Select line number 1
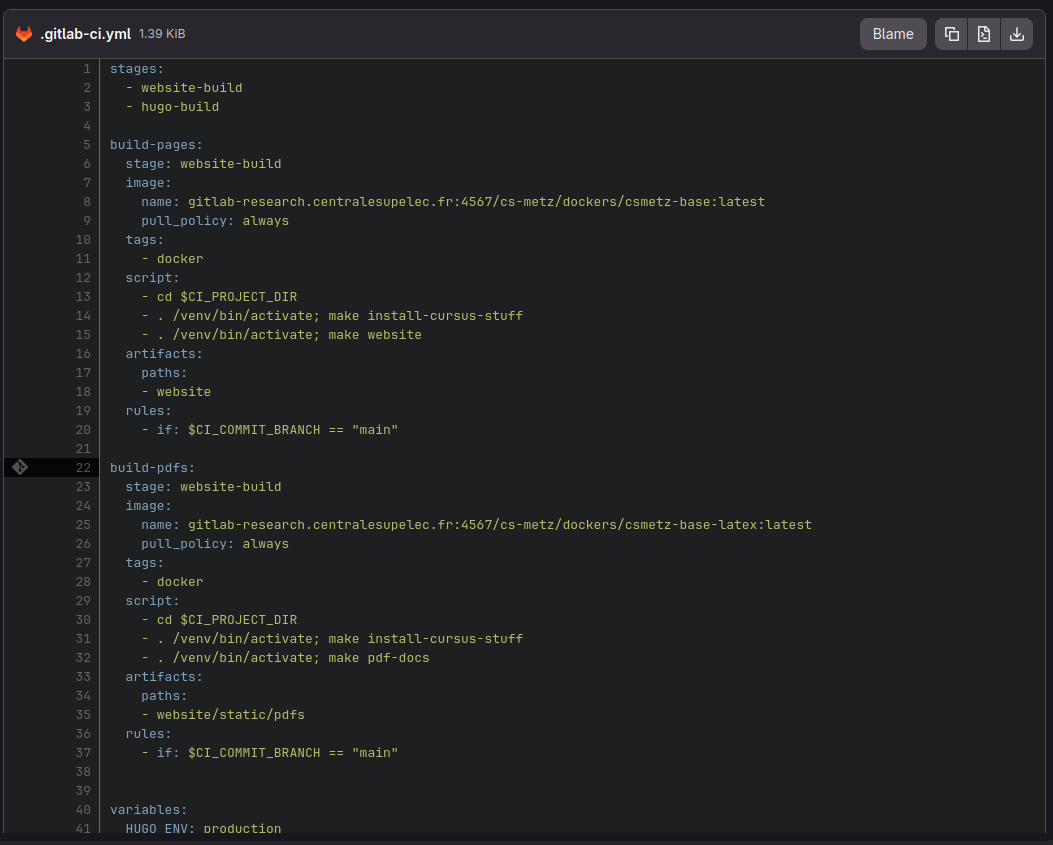1053x845 pixels. click(87, 69)
